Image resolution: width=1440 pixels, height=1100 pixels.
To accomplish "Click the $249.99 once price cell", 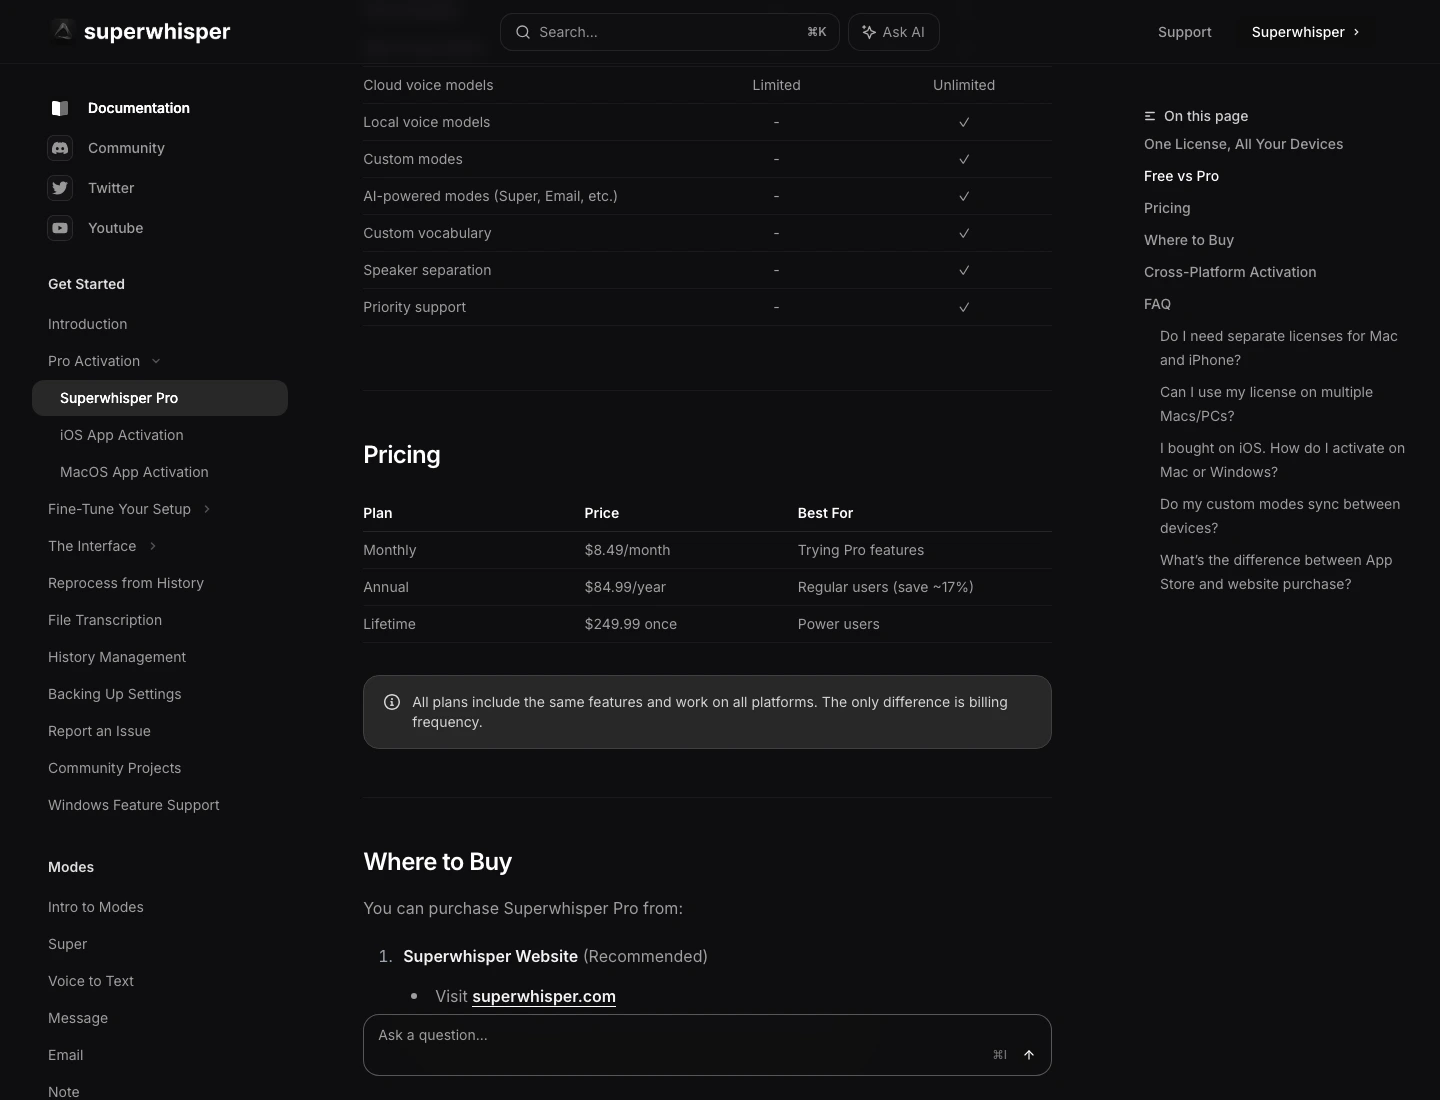I will tap(631, 624).
